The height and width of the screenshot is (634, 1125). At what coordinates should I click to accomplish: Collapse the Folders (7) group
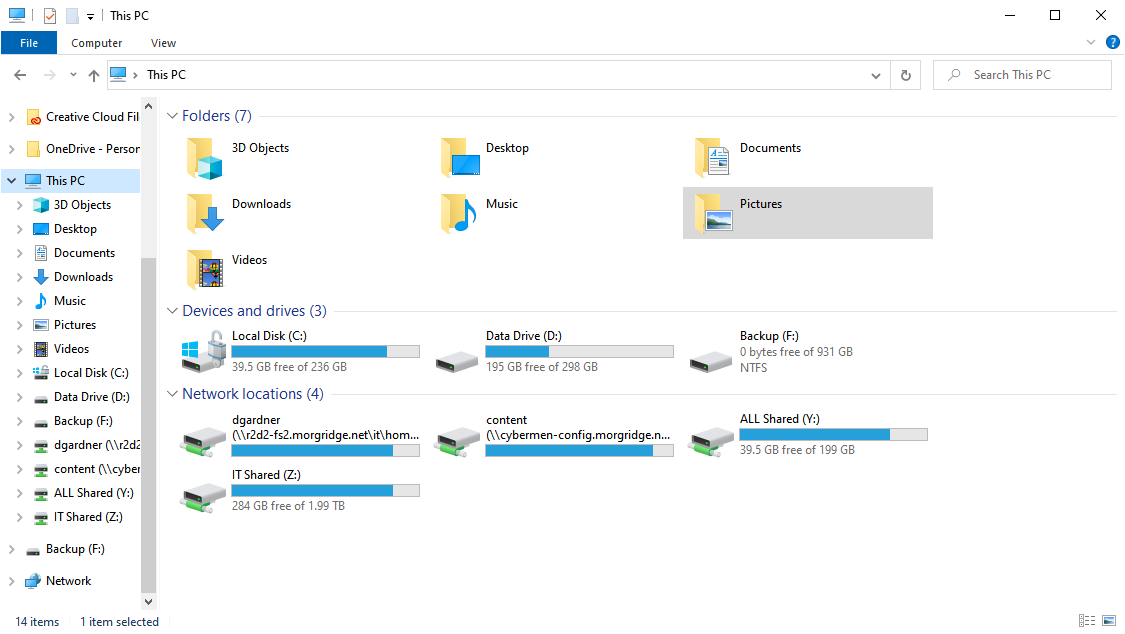tap(172, 116)
